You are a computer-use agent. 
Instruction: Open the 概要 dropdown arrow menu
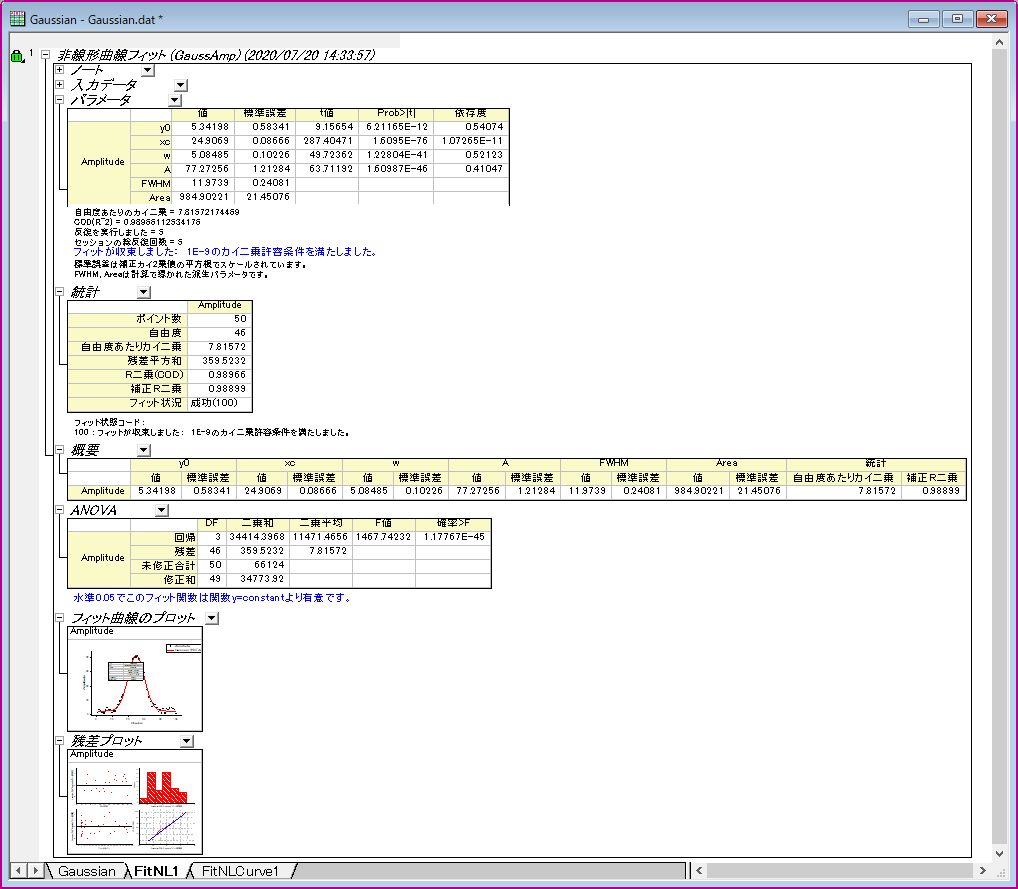point(144,450)
